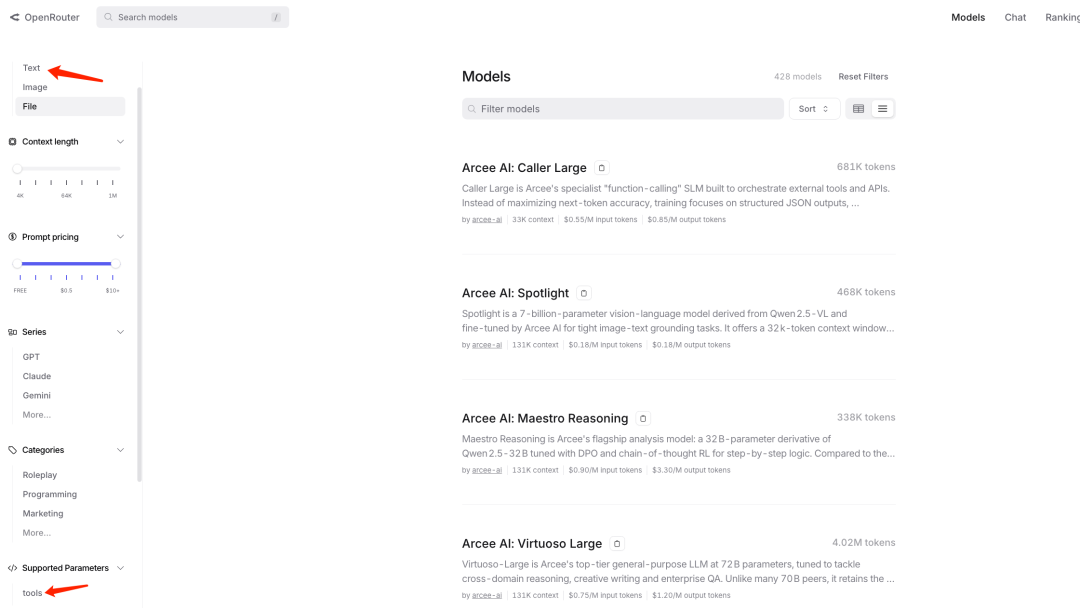Toggle the Image modality filter
Viewport: 1080px width, 608px height.
pos(34,87)
